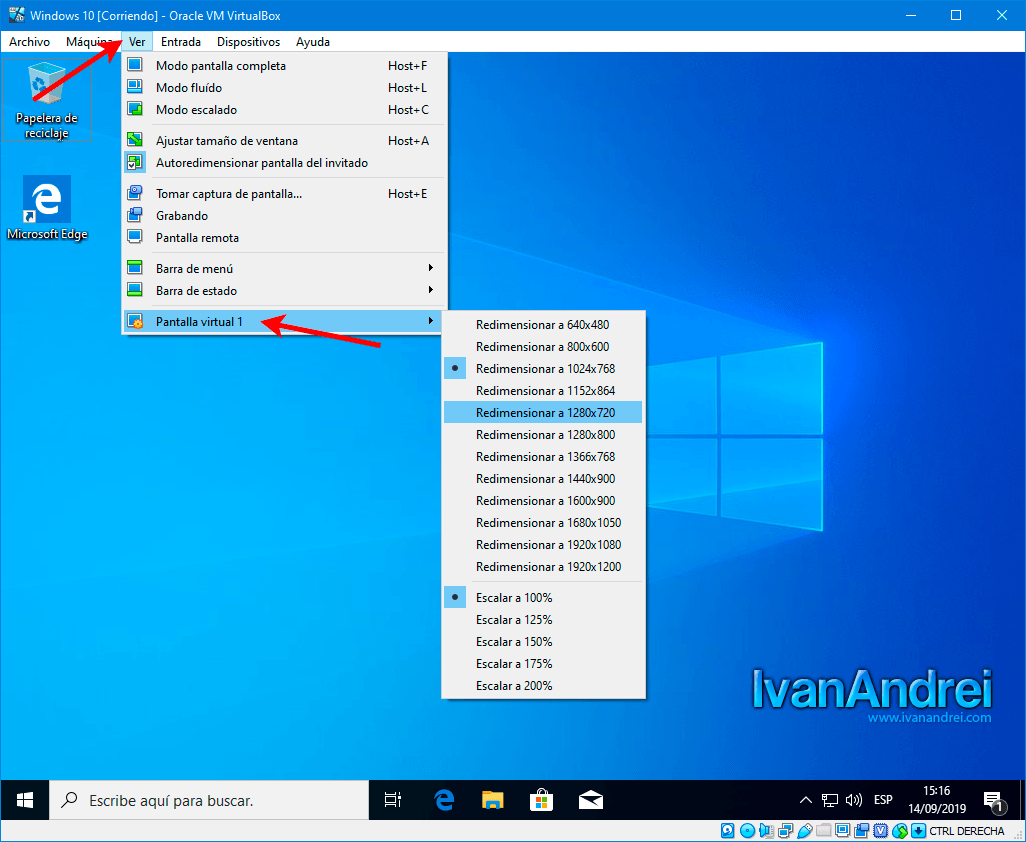
Task: Choose Redimensionar a 1280x800
Action: coord(543,434)
